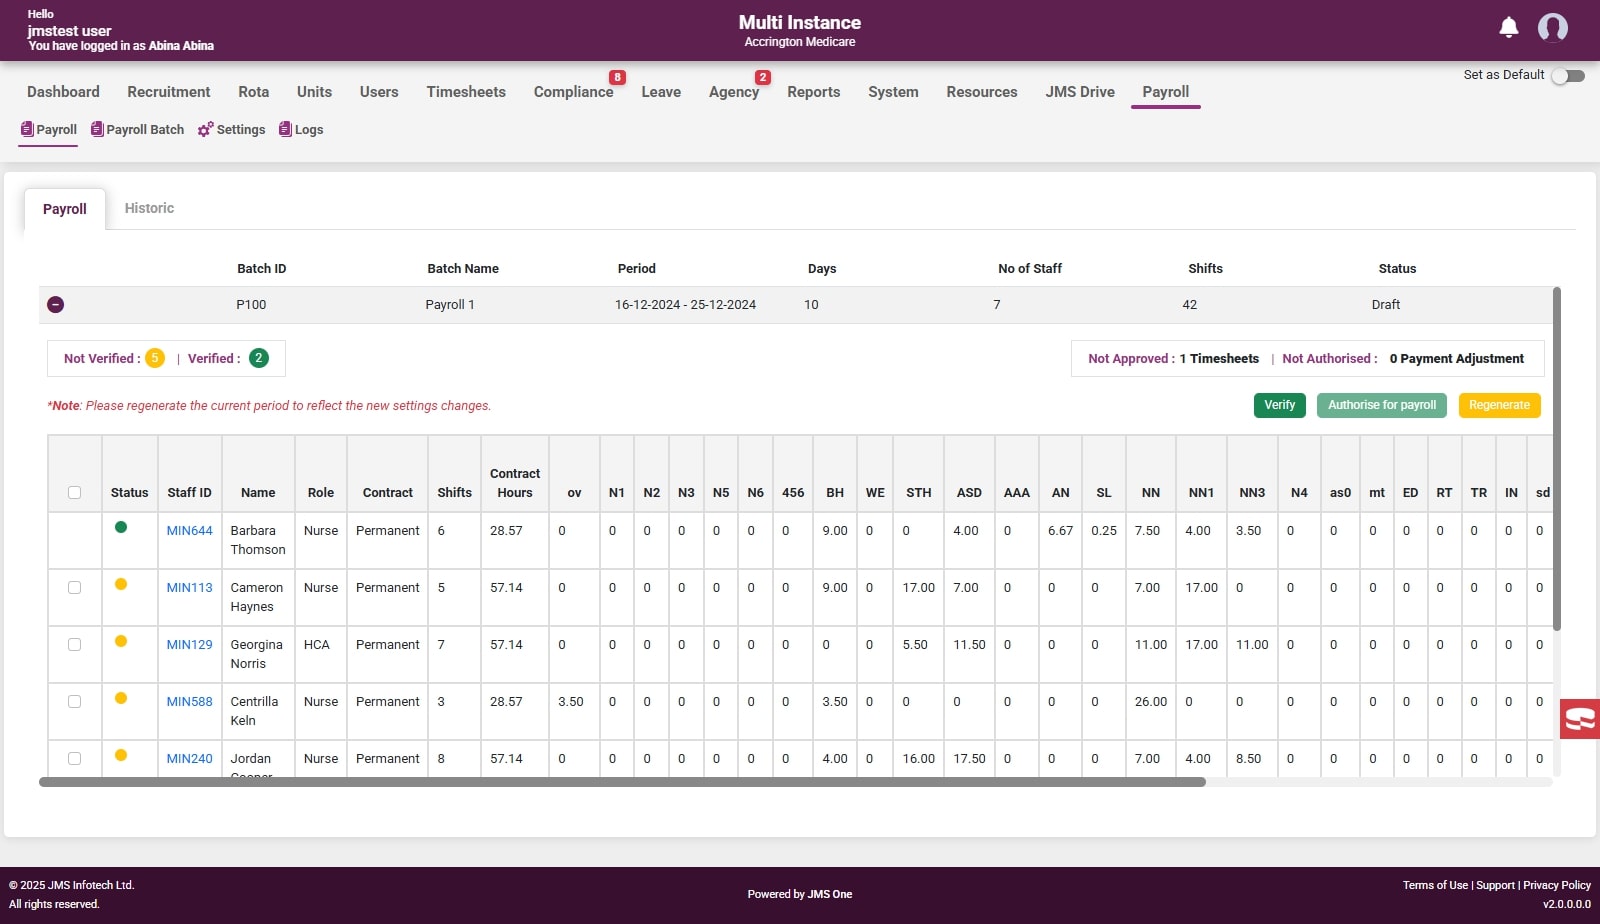
Task: Open staff ID MIN644 link
Action: point(189,531)
